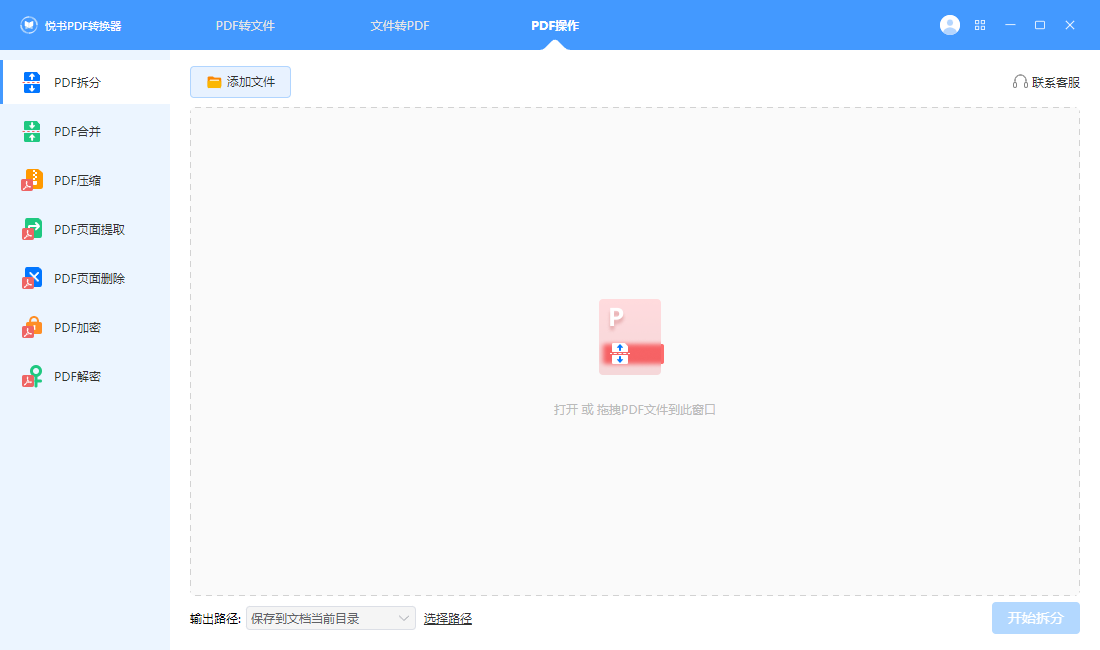Open the apps grid icon in title bar

(x=980, y=24)
